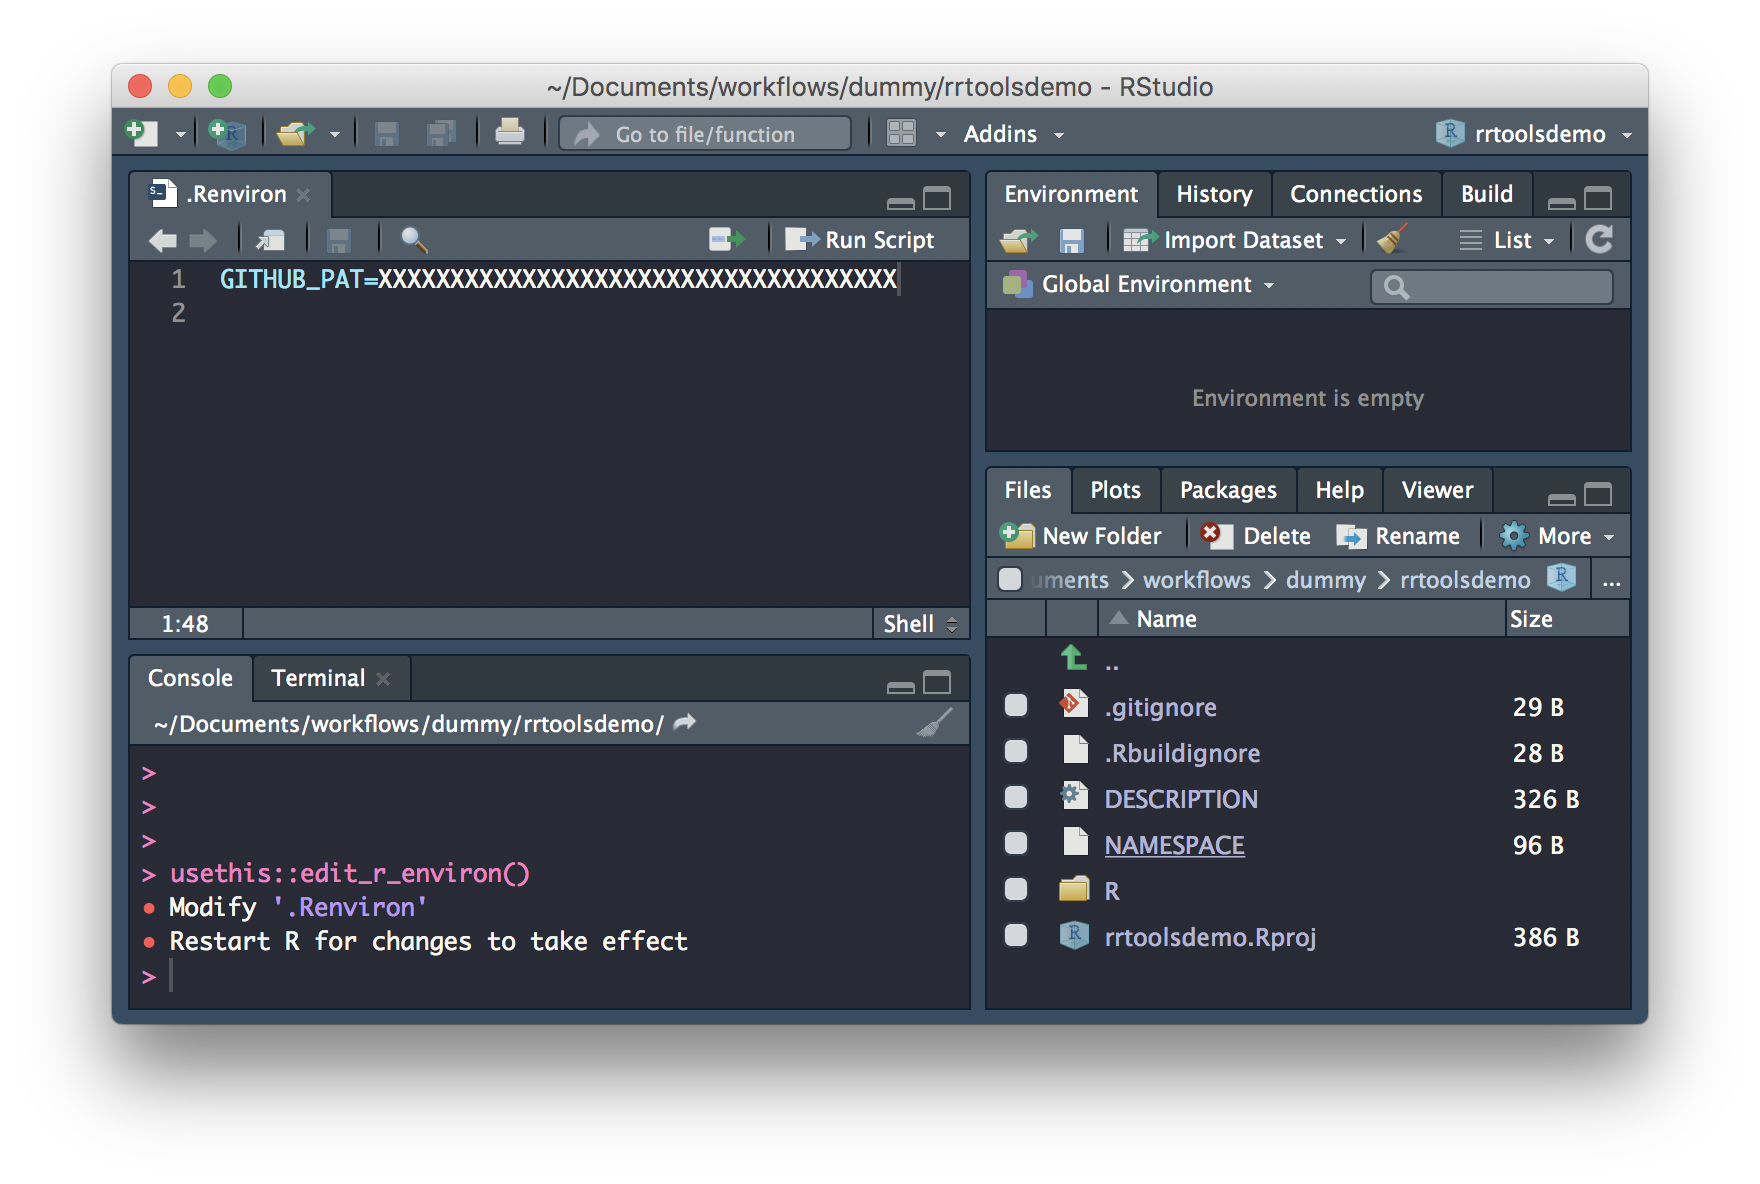Screen dimensions: 1760x1184
Task: Open the workspace panes dropdown arrow
Action: coord(940,134)
